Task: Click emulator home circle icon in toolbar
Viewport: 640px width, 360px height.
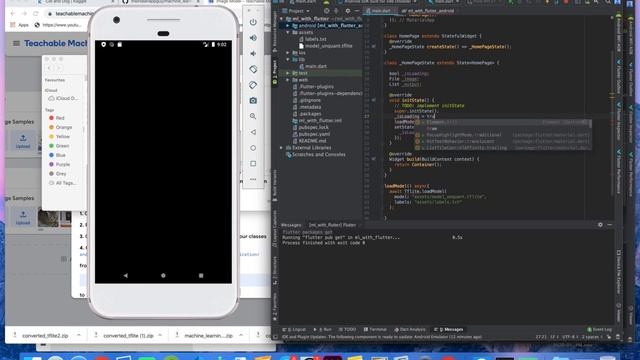Action: (253, 148)
